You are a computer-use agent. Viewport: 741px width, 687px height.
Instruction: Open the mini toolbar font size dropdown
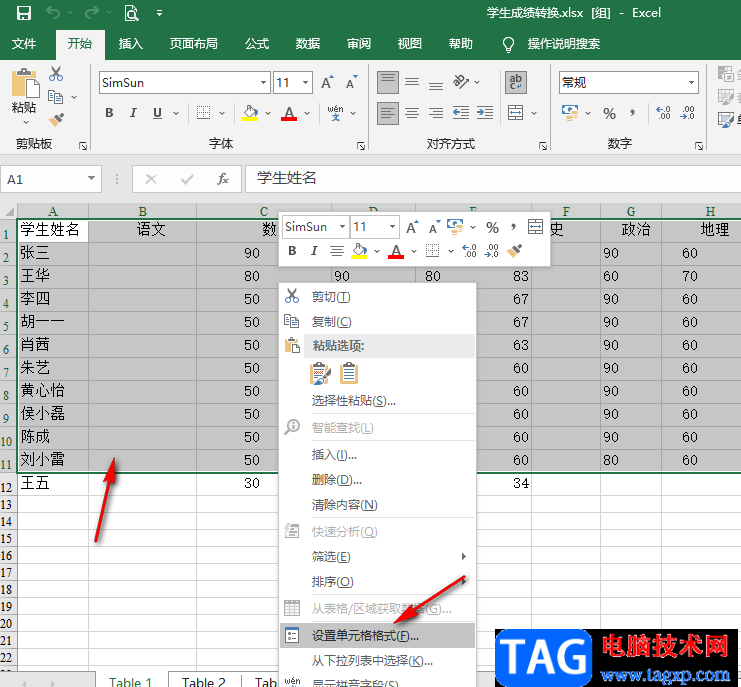pyautogui.click(x=392, y=227)
